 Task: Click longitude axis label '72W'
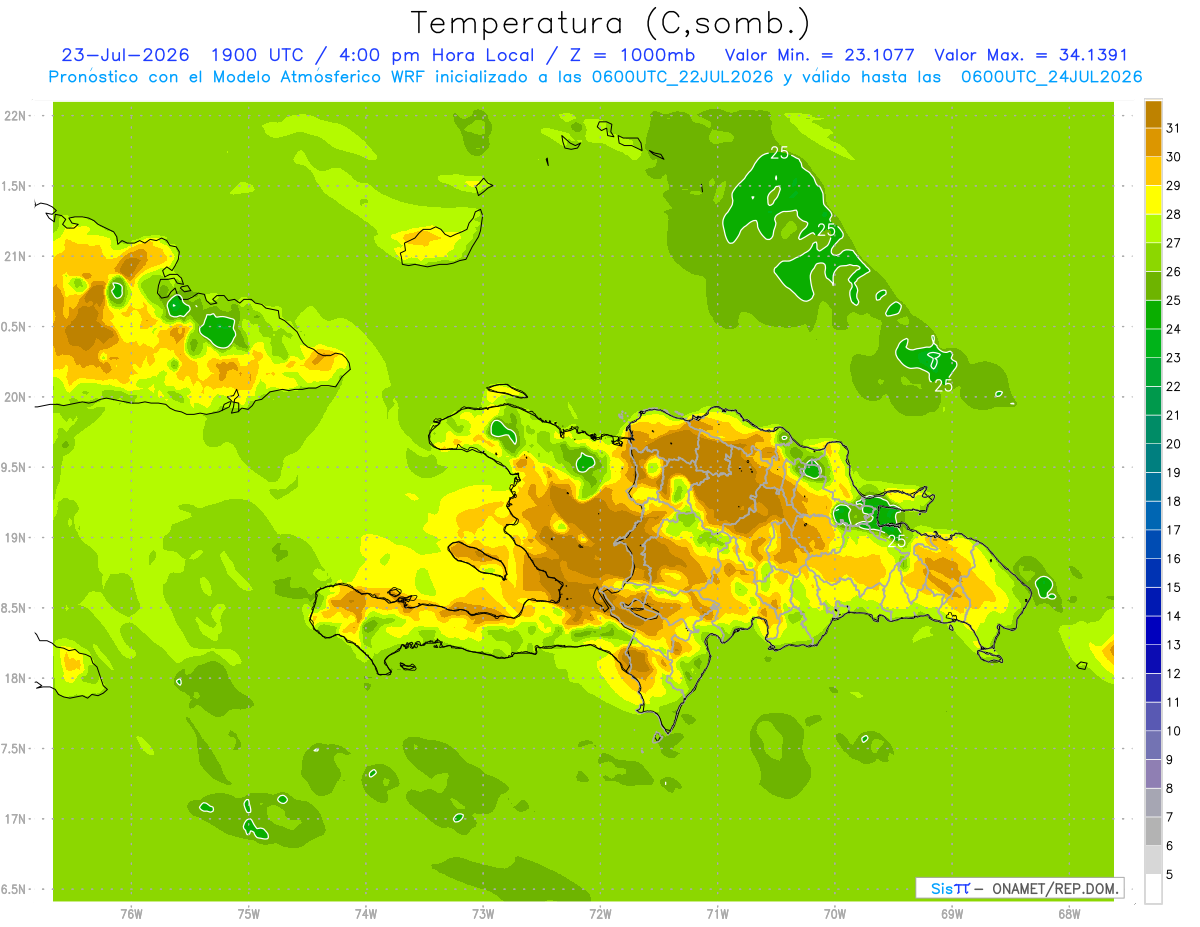pyautogui.click(x=600, y=914)
